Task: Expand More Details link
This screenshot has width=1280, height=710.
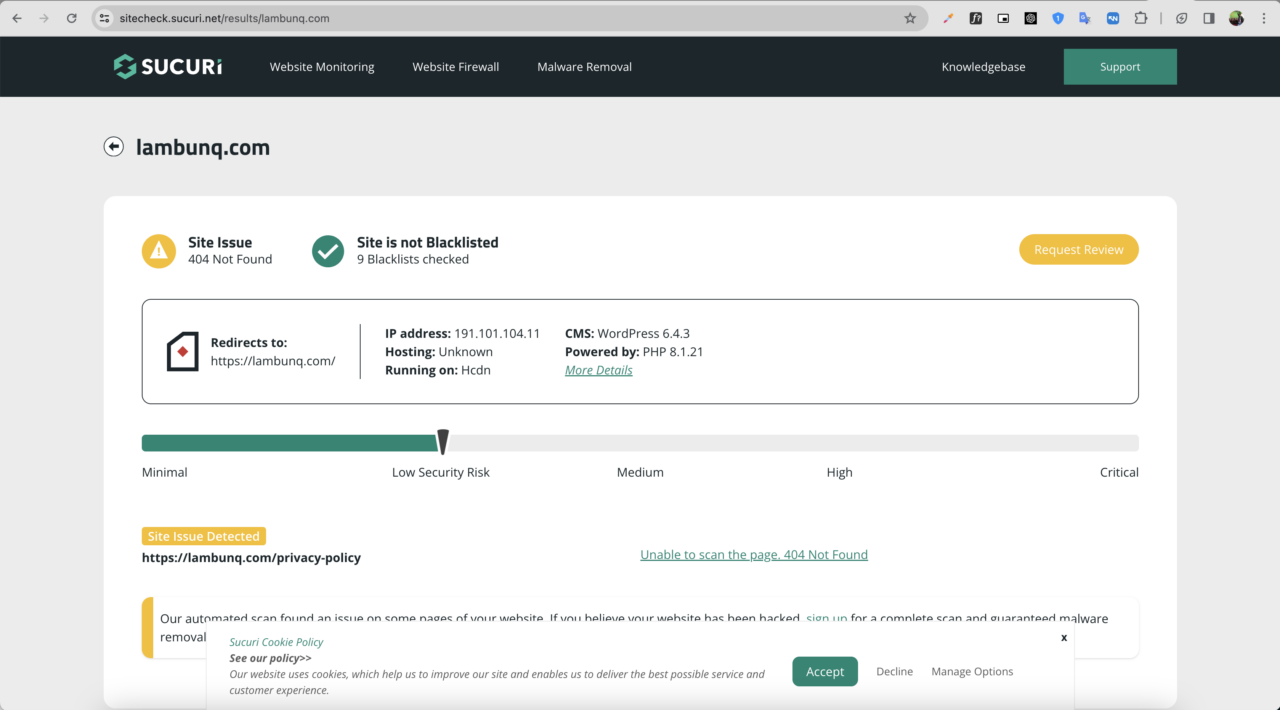Action: click(598, 370)
